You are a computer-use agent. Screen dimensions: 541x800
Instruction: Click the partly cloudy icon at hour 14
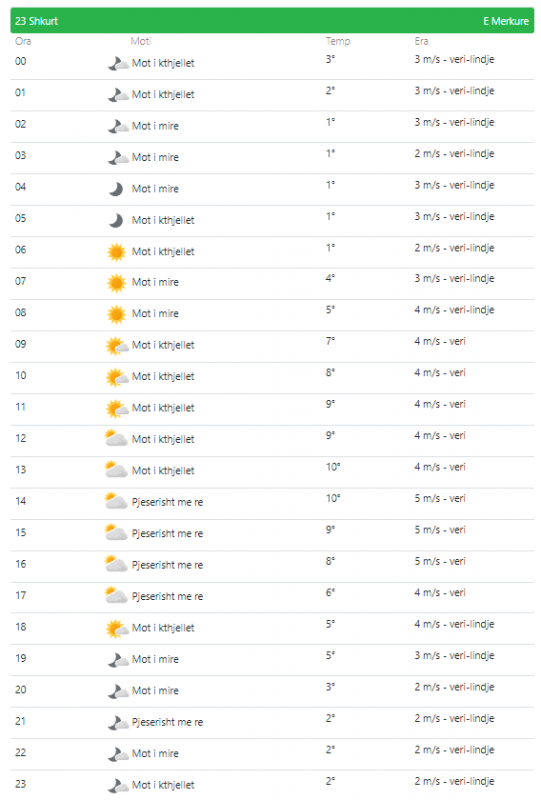(116, 502)
